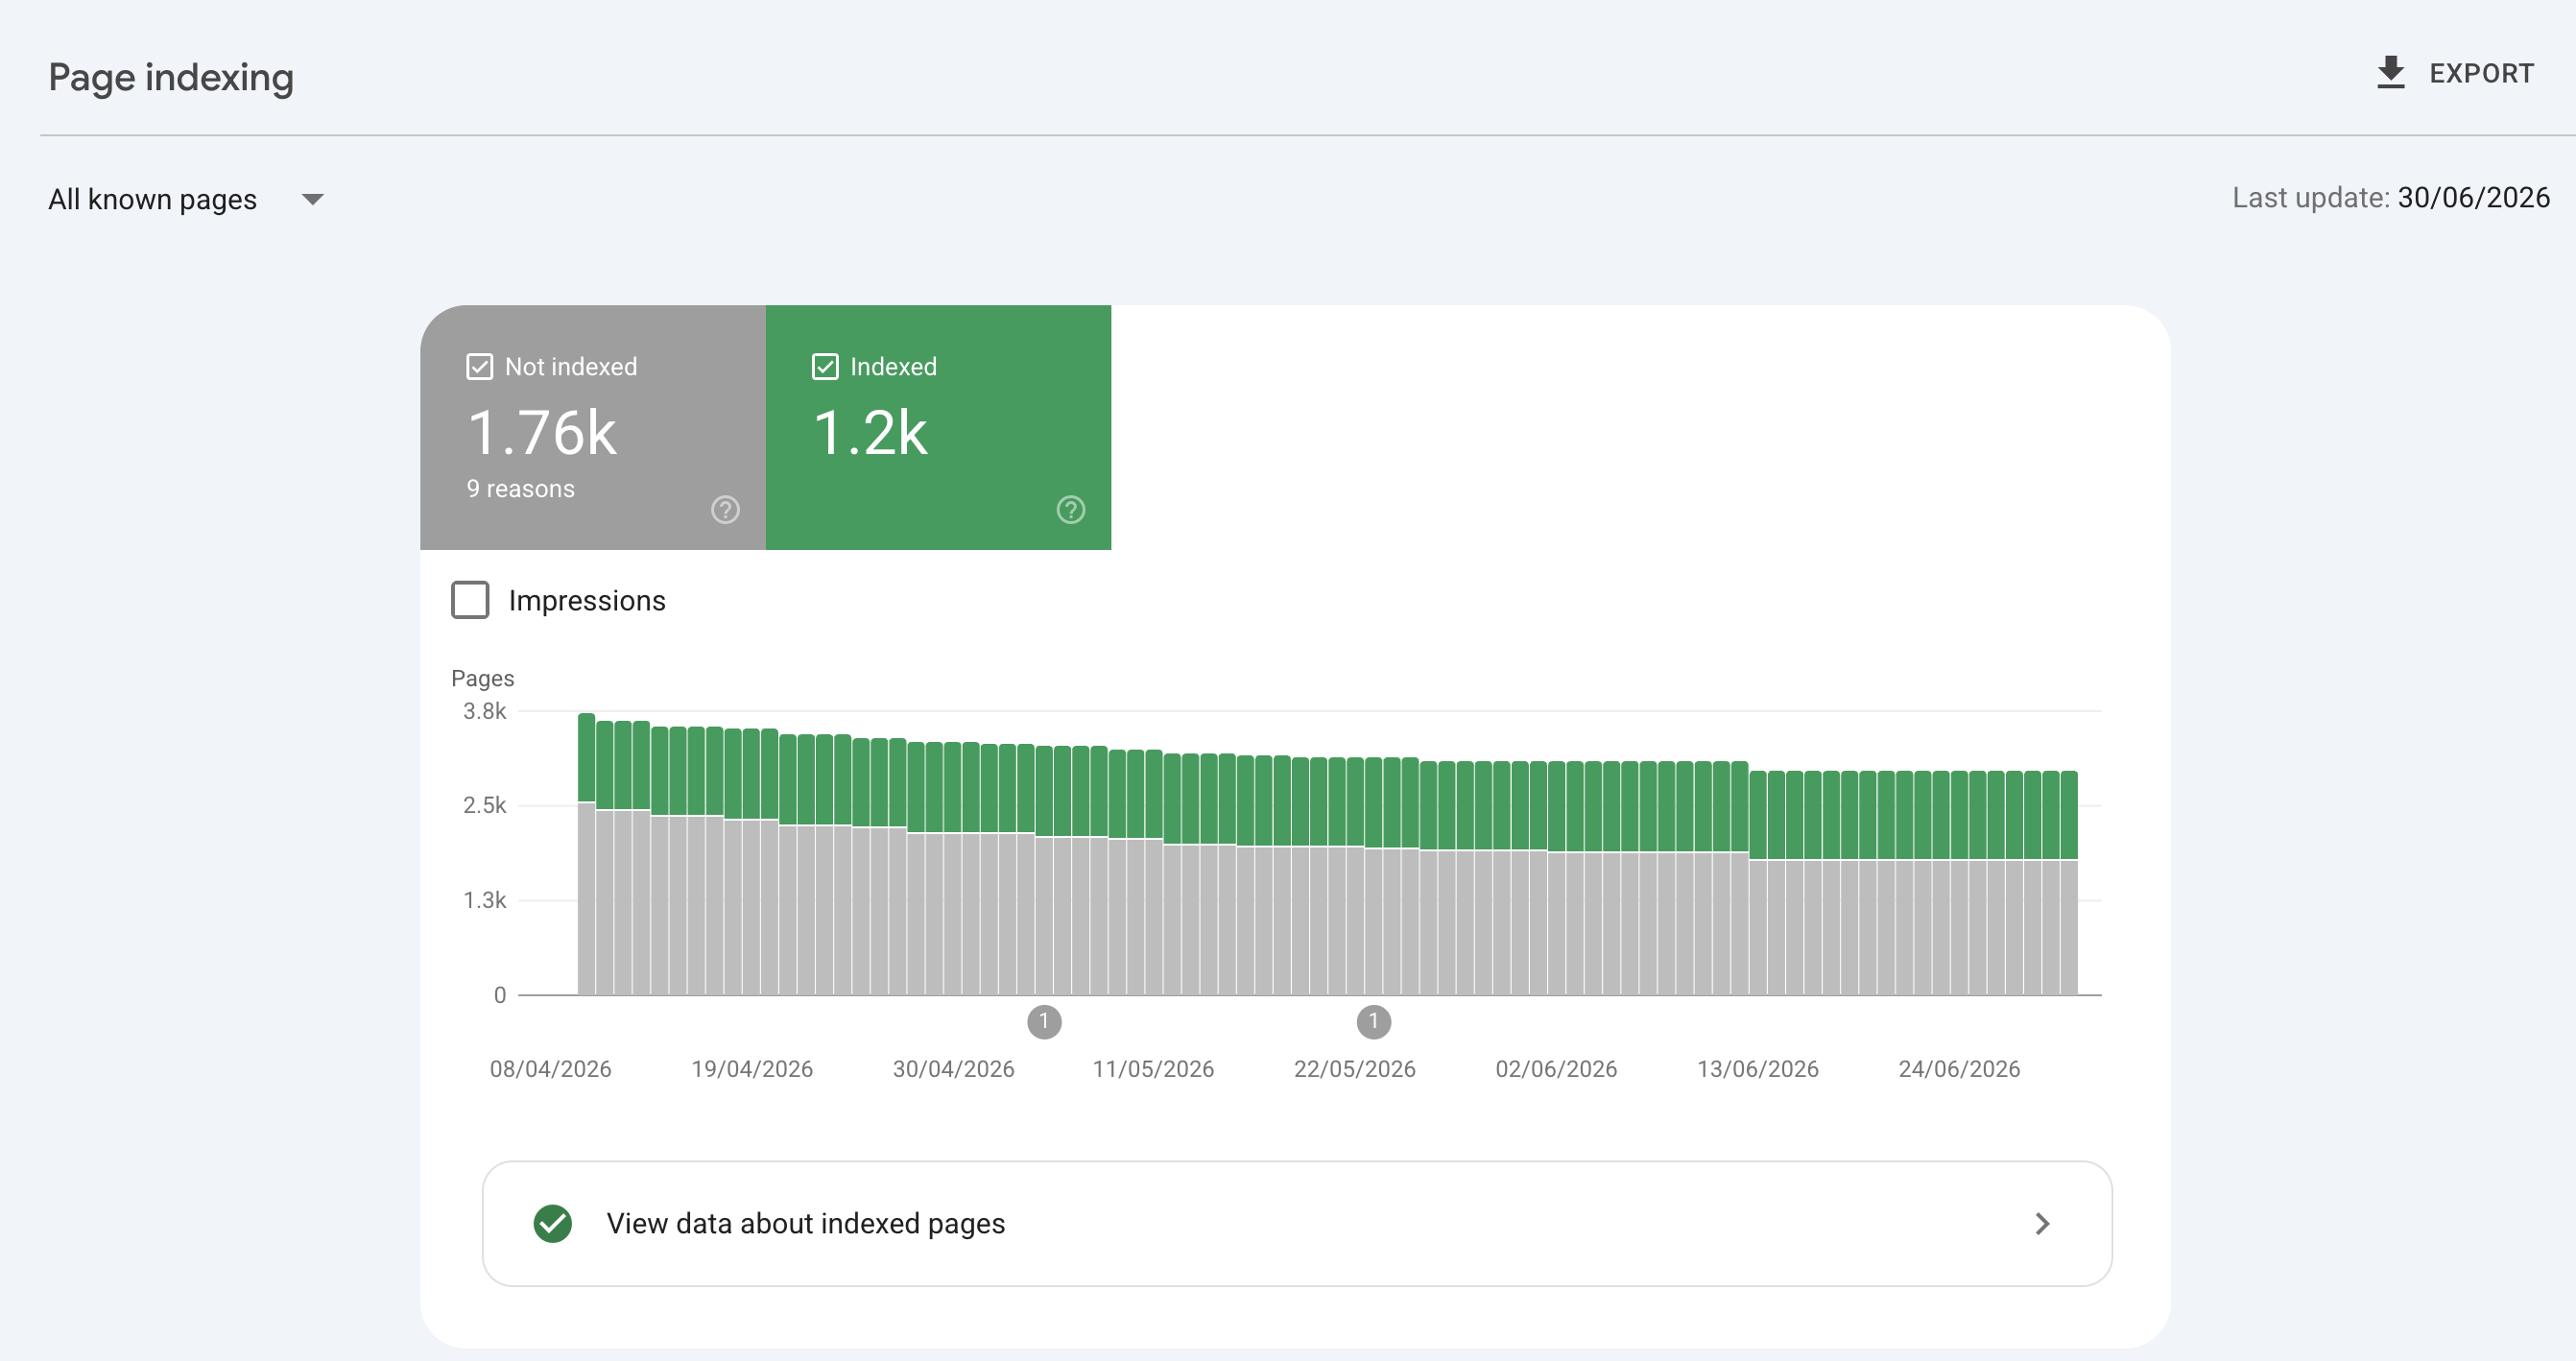This screenshot has width=2576, height=1361.
Task: Click the annotation marker near 30/04/2026
Action: (1044, 1022)
